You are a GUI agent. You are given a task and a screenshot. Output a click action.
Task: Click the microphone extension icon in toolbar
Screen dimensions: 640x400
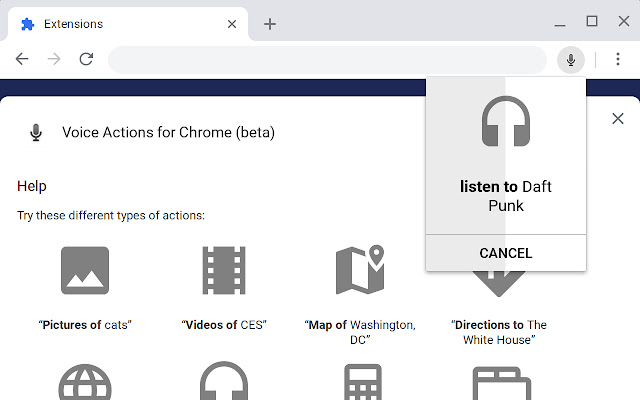point(570,60)
